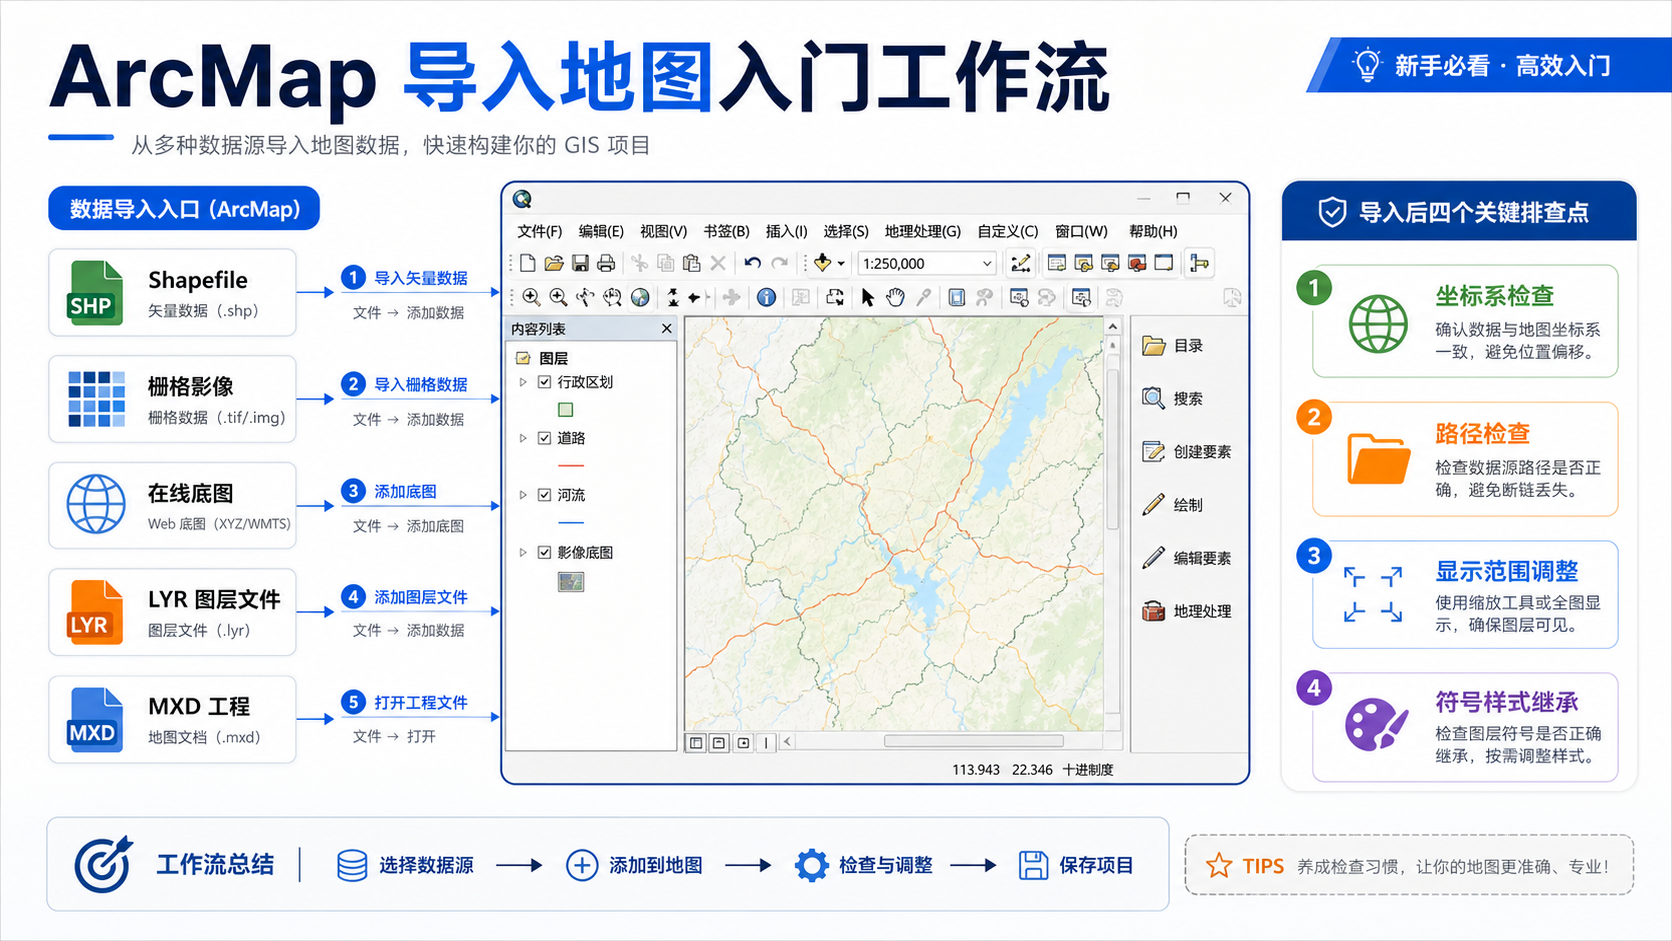Click the green 行政区划 symbol swatch
The height and width of the screenshot is (941, 1672).
[565, 409]
